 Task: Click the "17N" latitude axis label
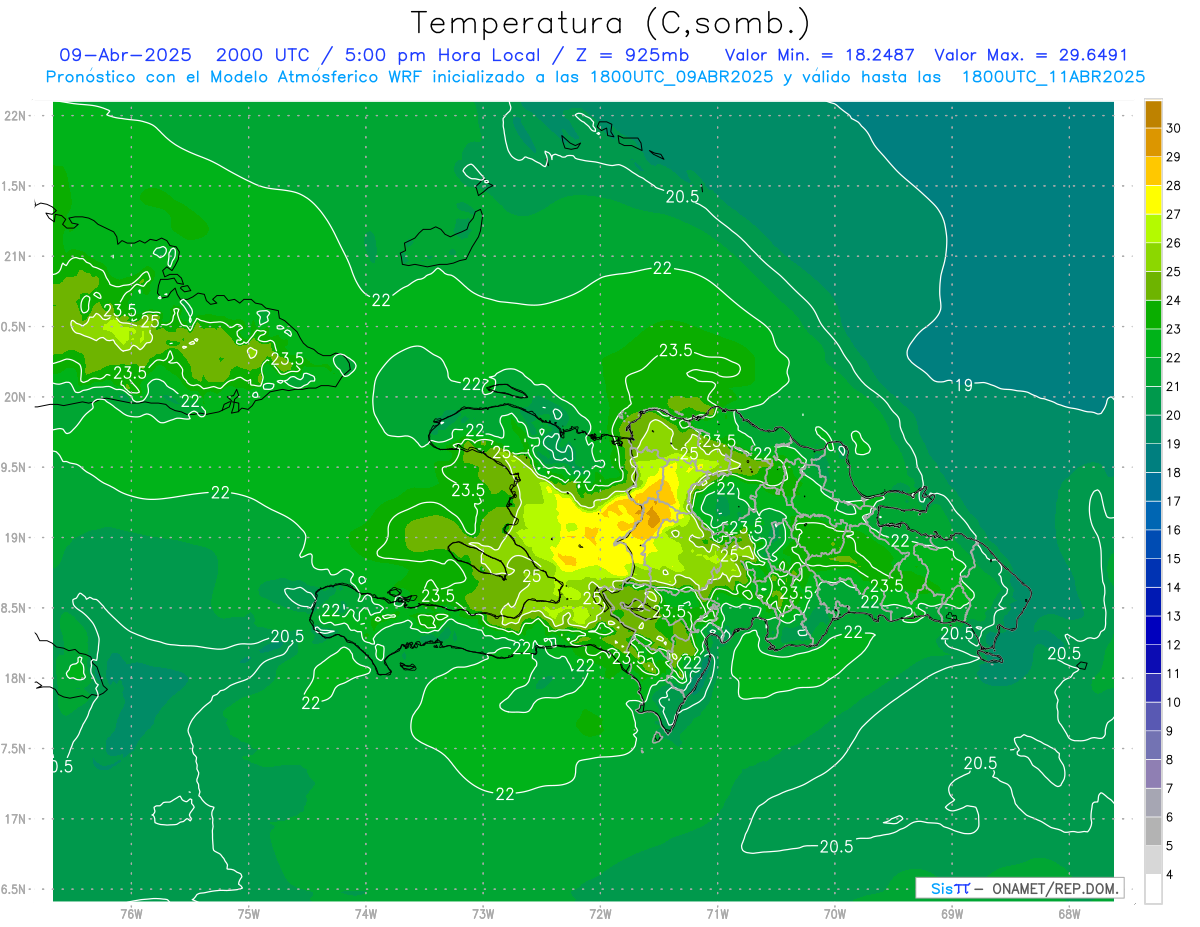(17, 819)
